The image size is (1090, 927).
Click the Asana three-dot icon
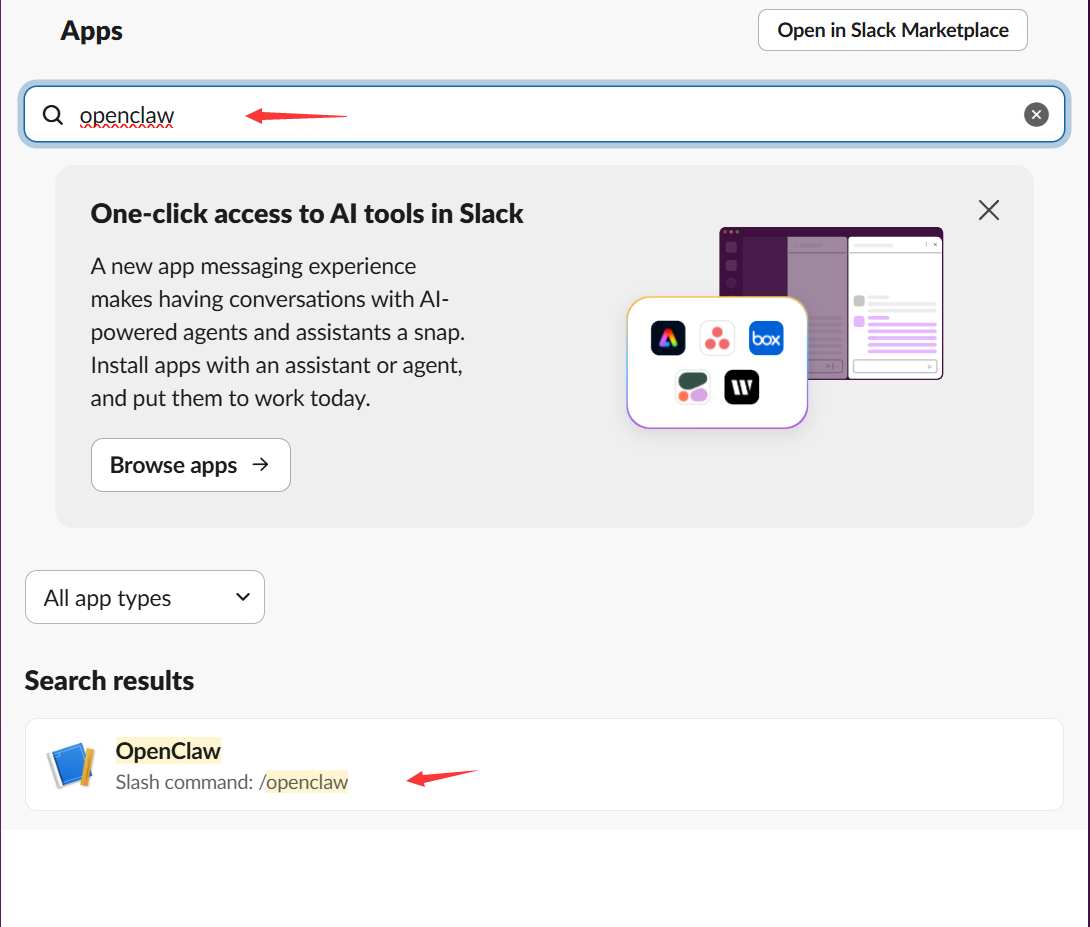[717, 338]
